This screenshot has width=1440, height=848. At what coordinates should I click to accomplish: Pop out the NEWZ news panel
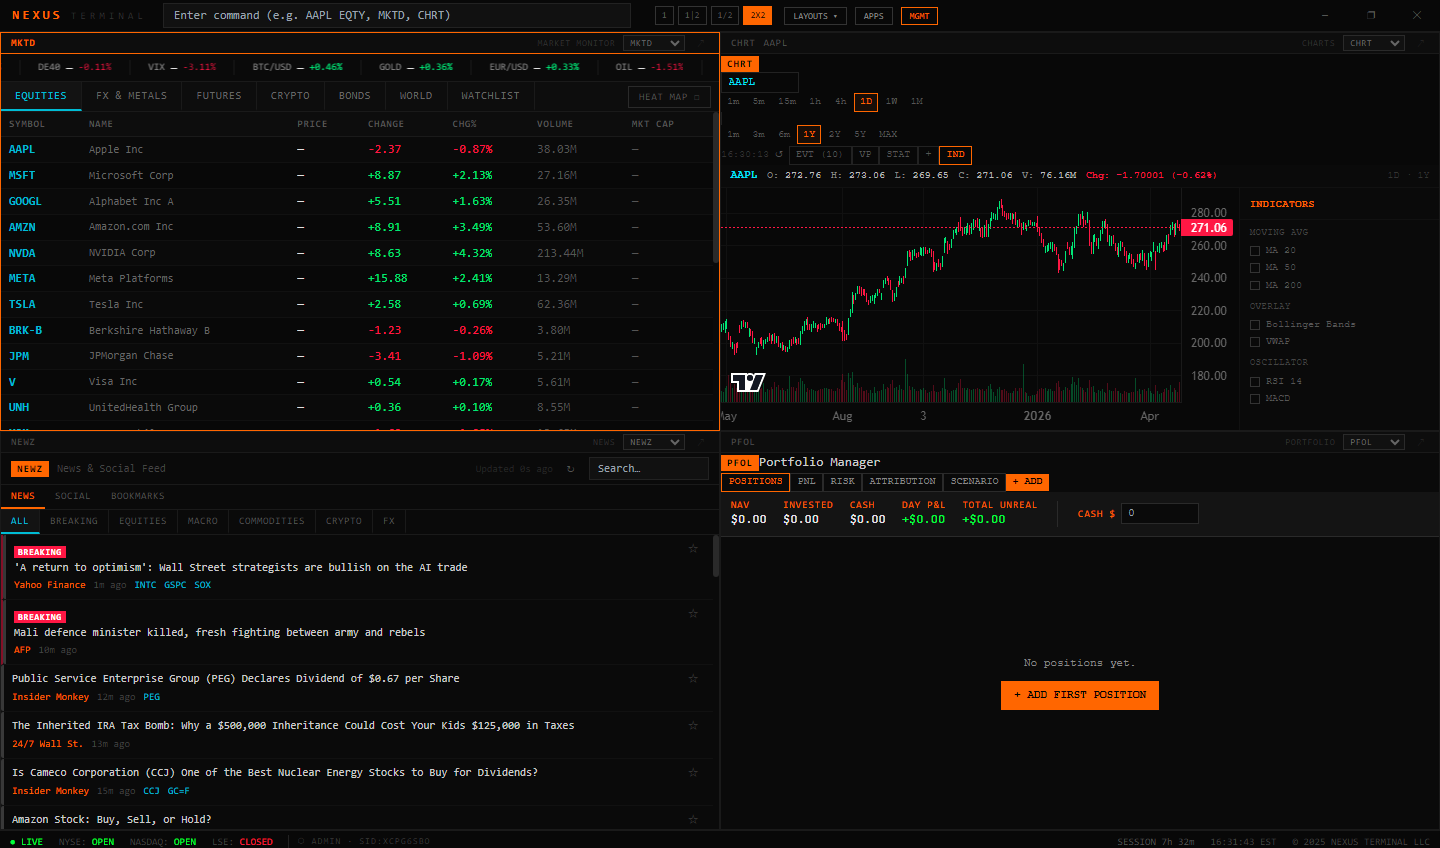[701, 442]
